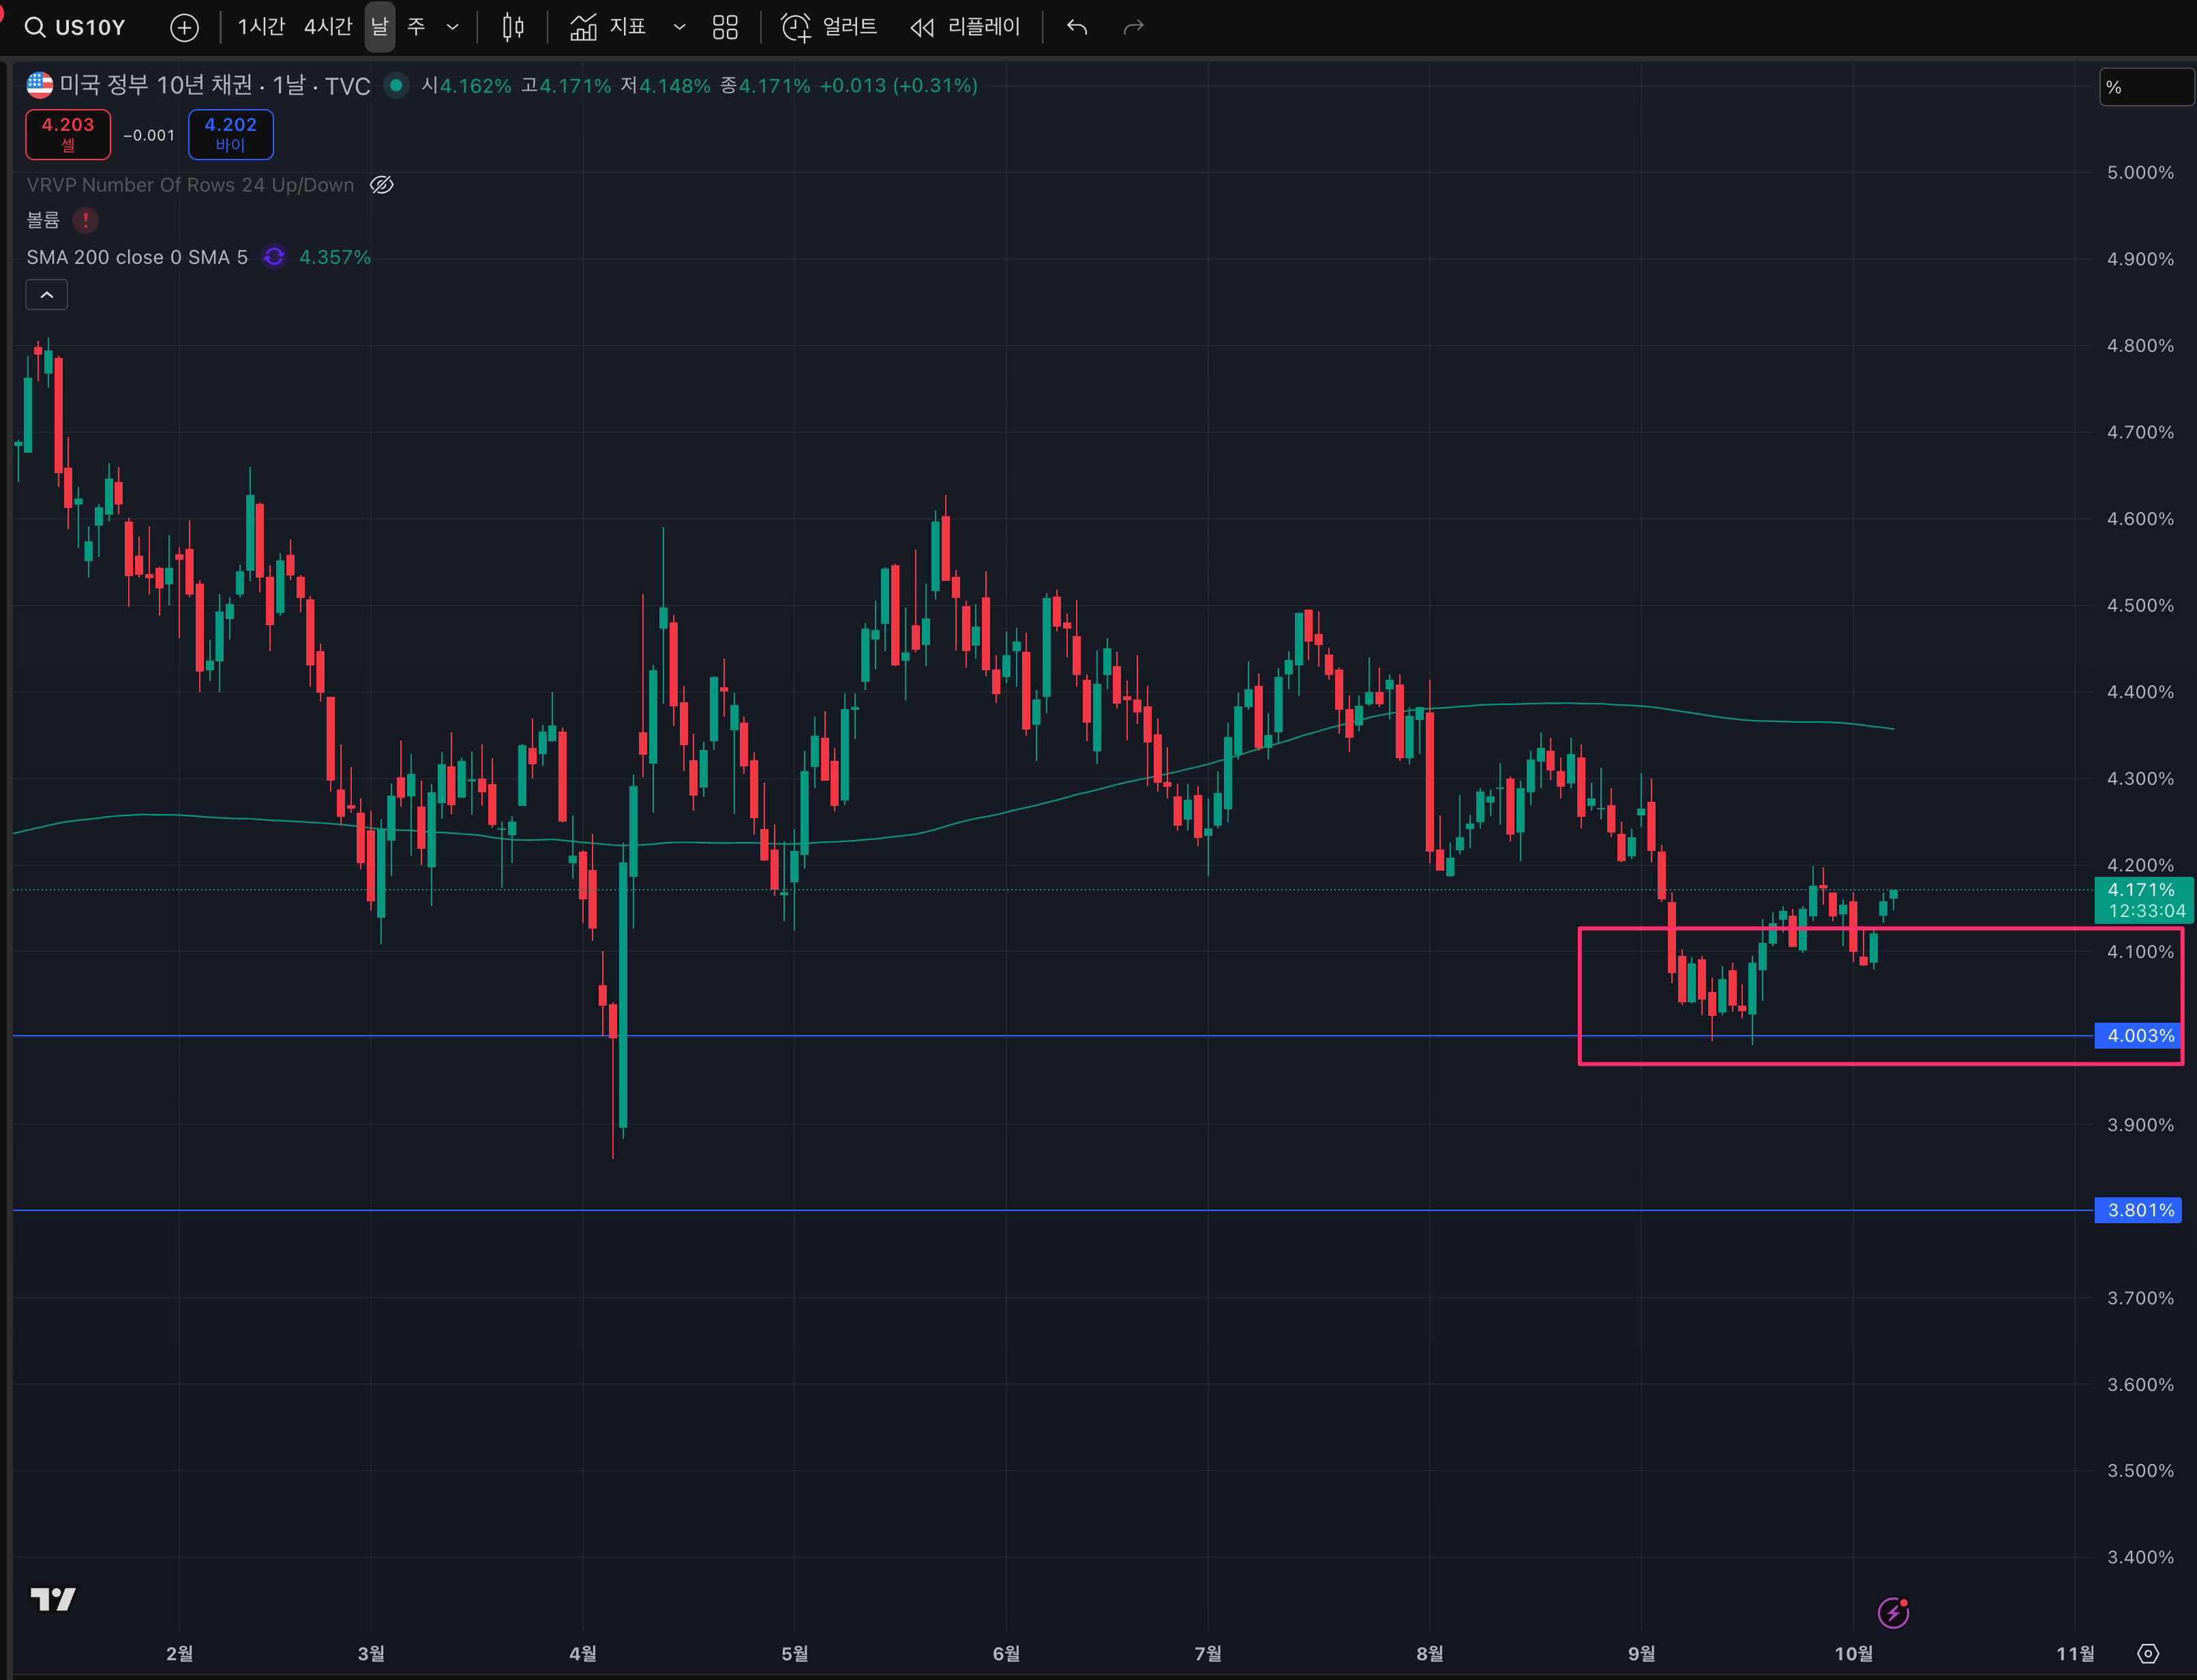
Task: Collapse the indicator legend with chevron
Action: tap(47, 295)
